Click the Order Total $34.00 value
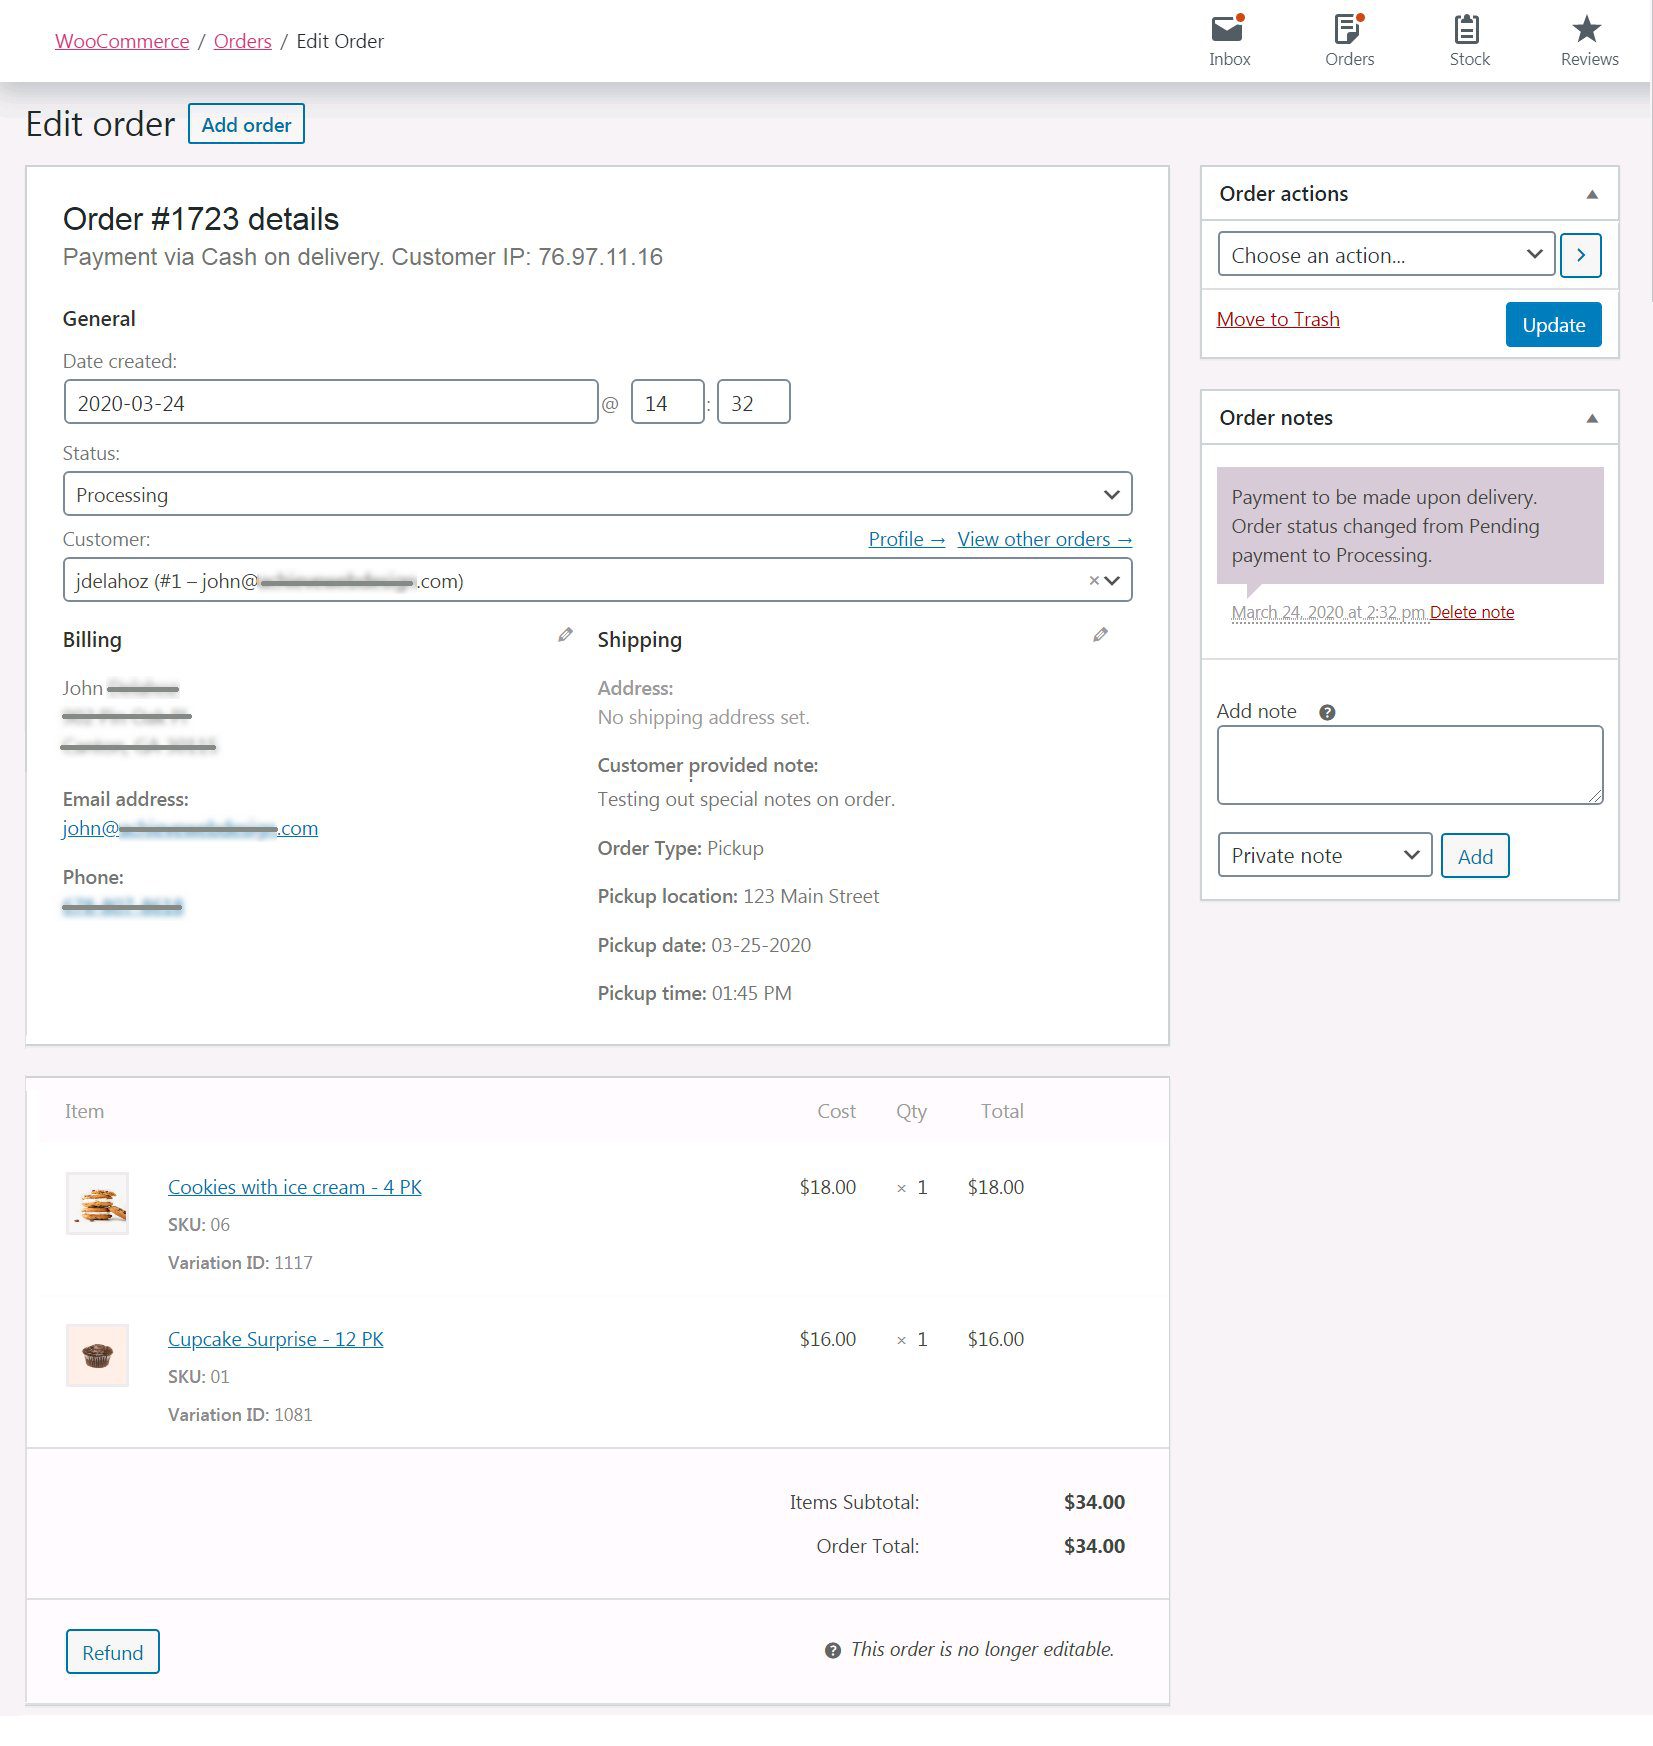The image size is (1653, 1746). point(1094,1546)
